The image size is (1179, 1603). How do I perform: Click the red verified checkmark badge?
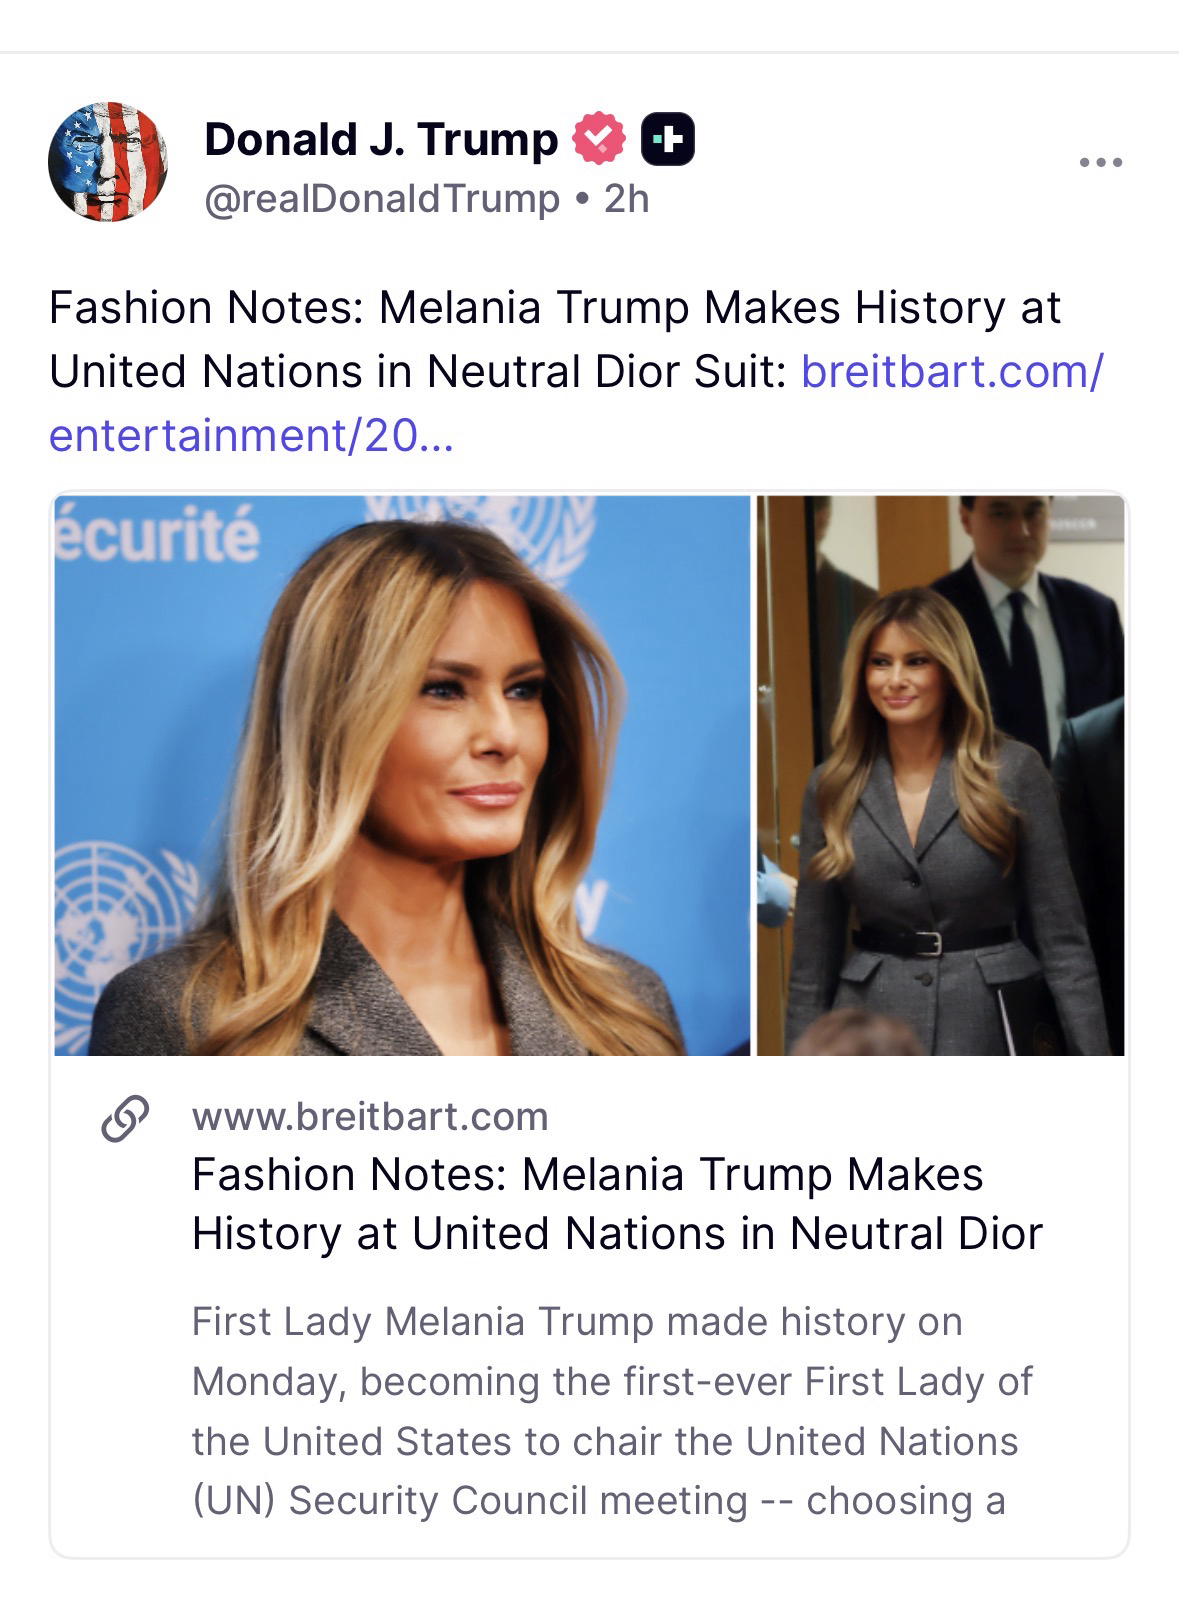click(598, 139)
